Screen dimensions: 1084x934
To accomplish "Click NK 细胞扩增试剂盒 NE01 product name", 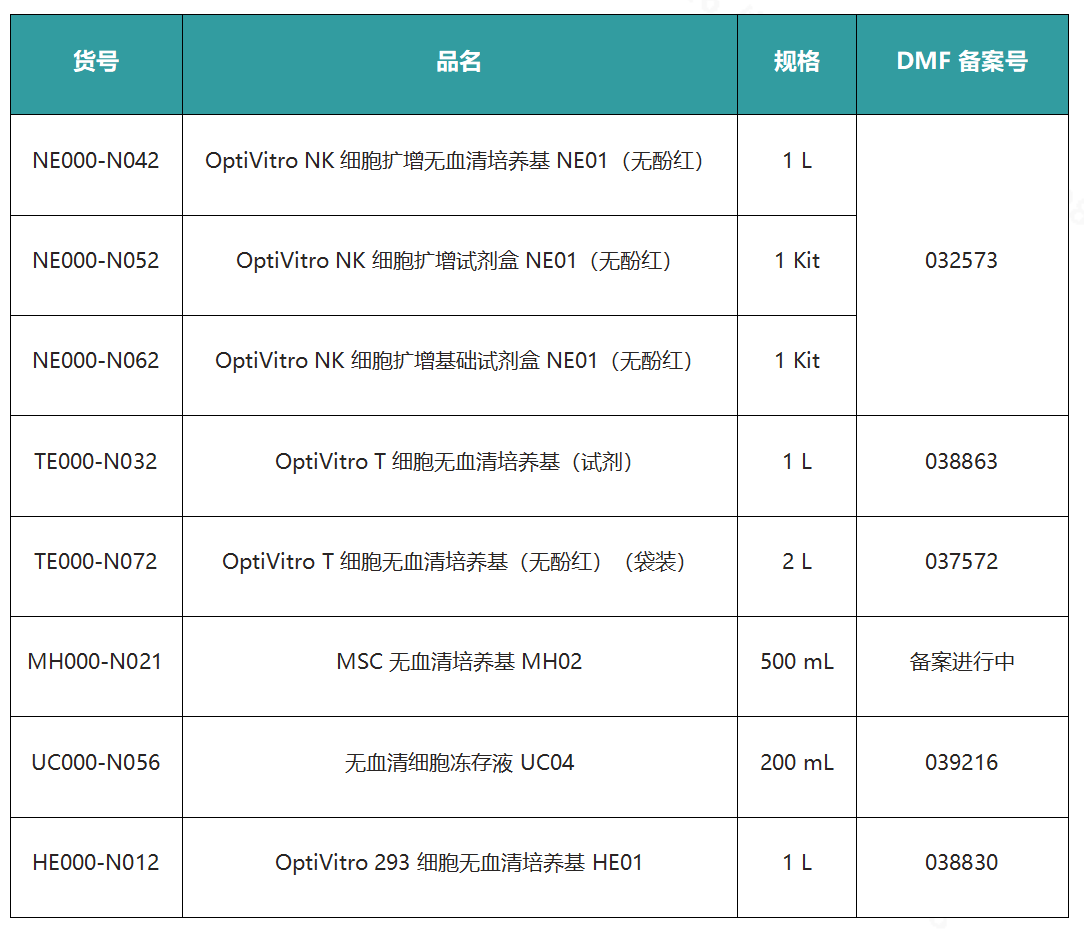I will 454,261.
